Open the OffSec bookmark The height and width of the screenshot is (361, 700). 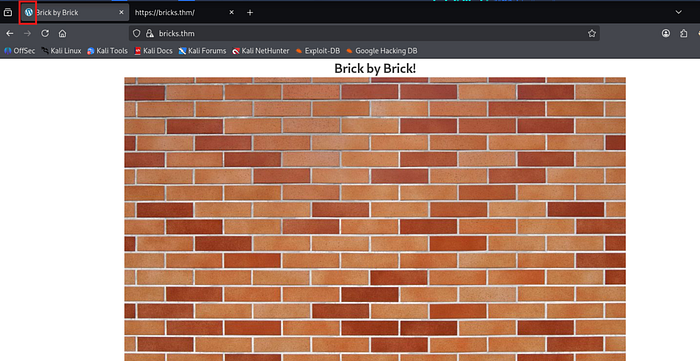point(19,51)
